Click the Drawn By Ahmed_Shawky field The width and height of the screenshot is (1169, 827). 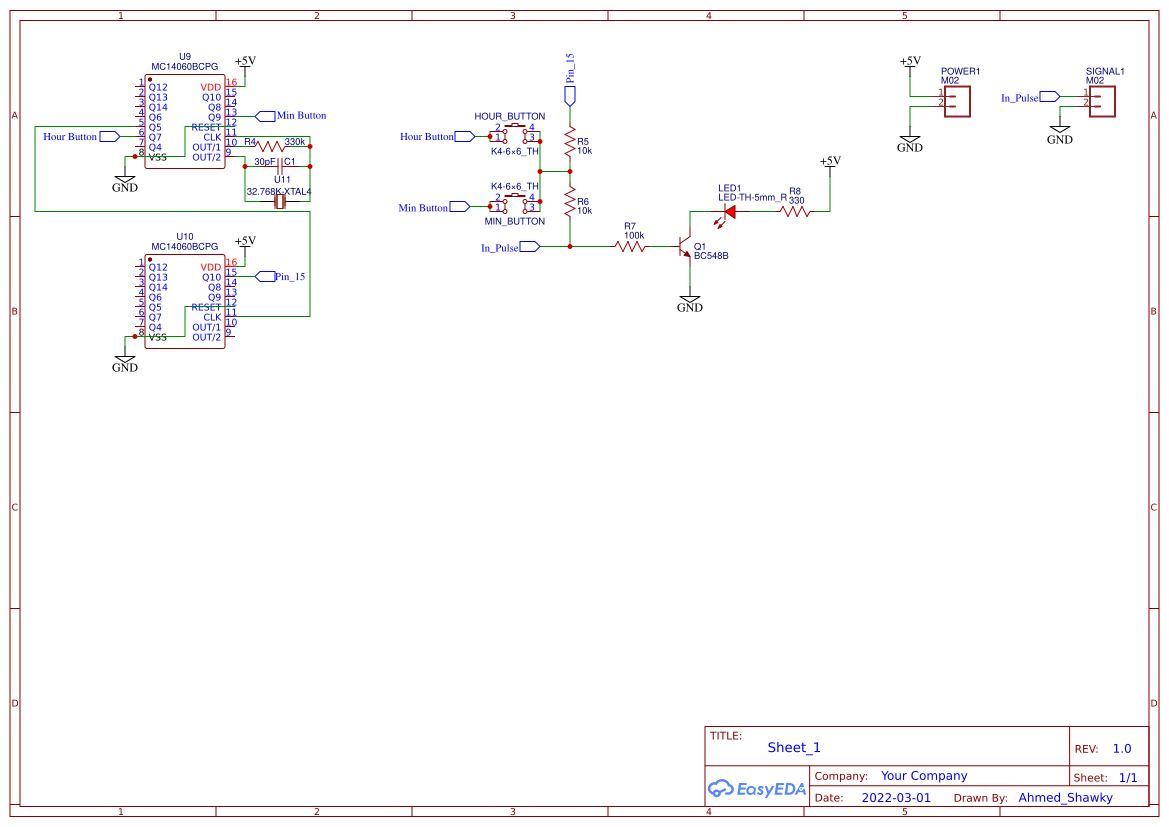click(x=1066, y=797)
